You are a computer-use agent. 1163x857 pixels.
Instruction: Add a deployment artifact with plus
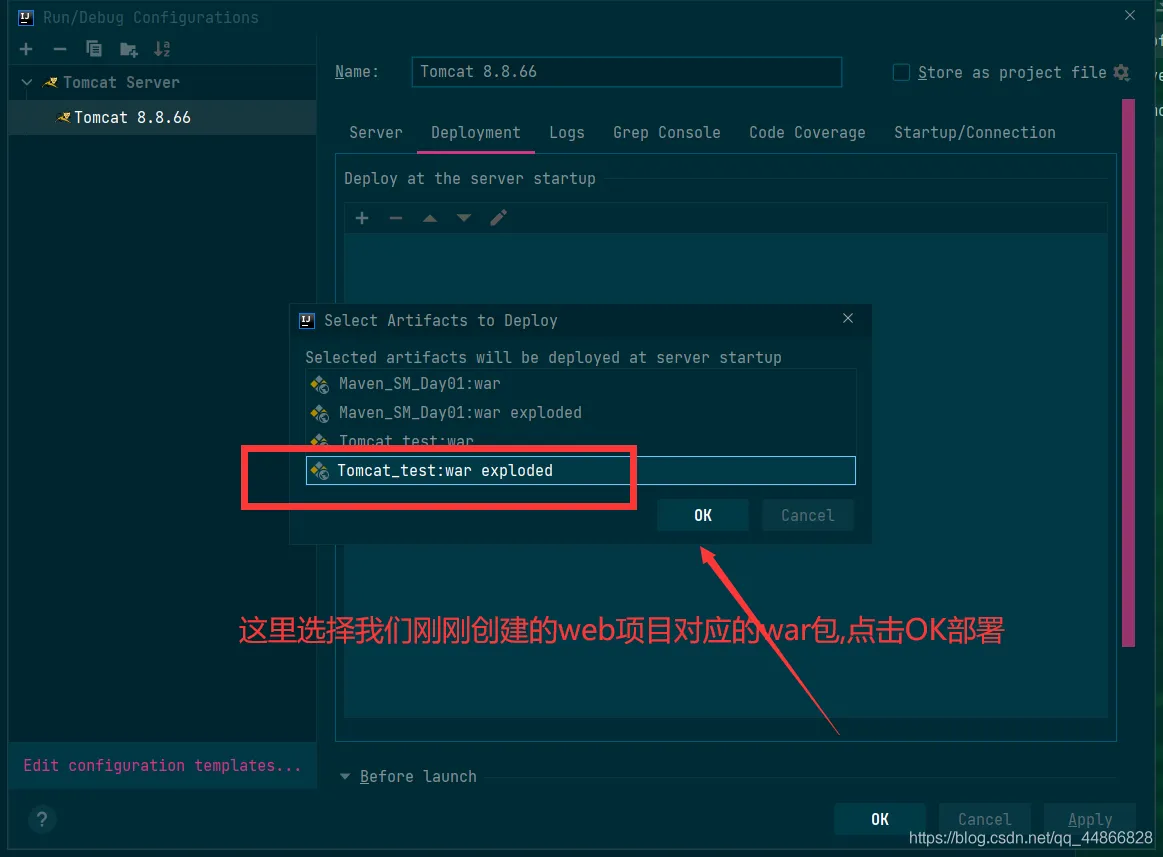coord(362,218)
